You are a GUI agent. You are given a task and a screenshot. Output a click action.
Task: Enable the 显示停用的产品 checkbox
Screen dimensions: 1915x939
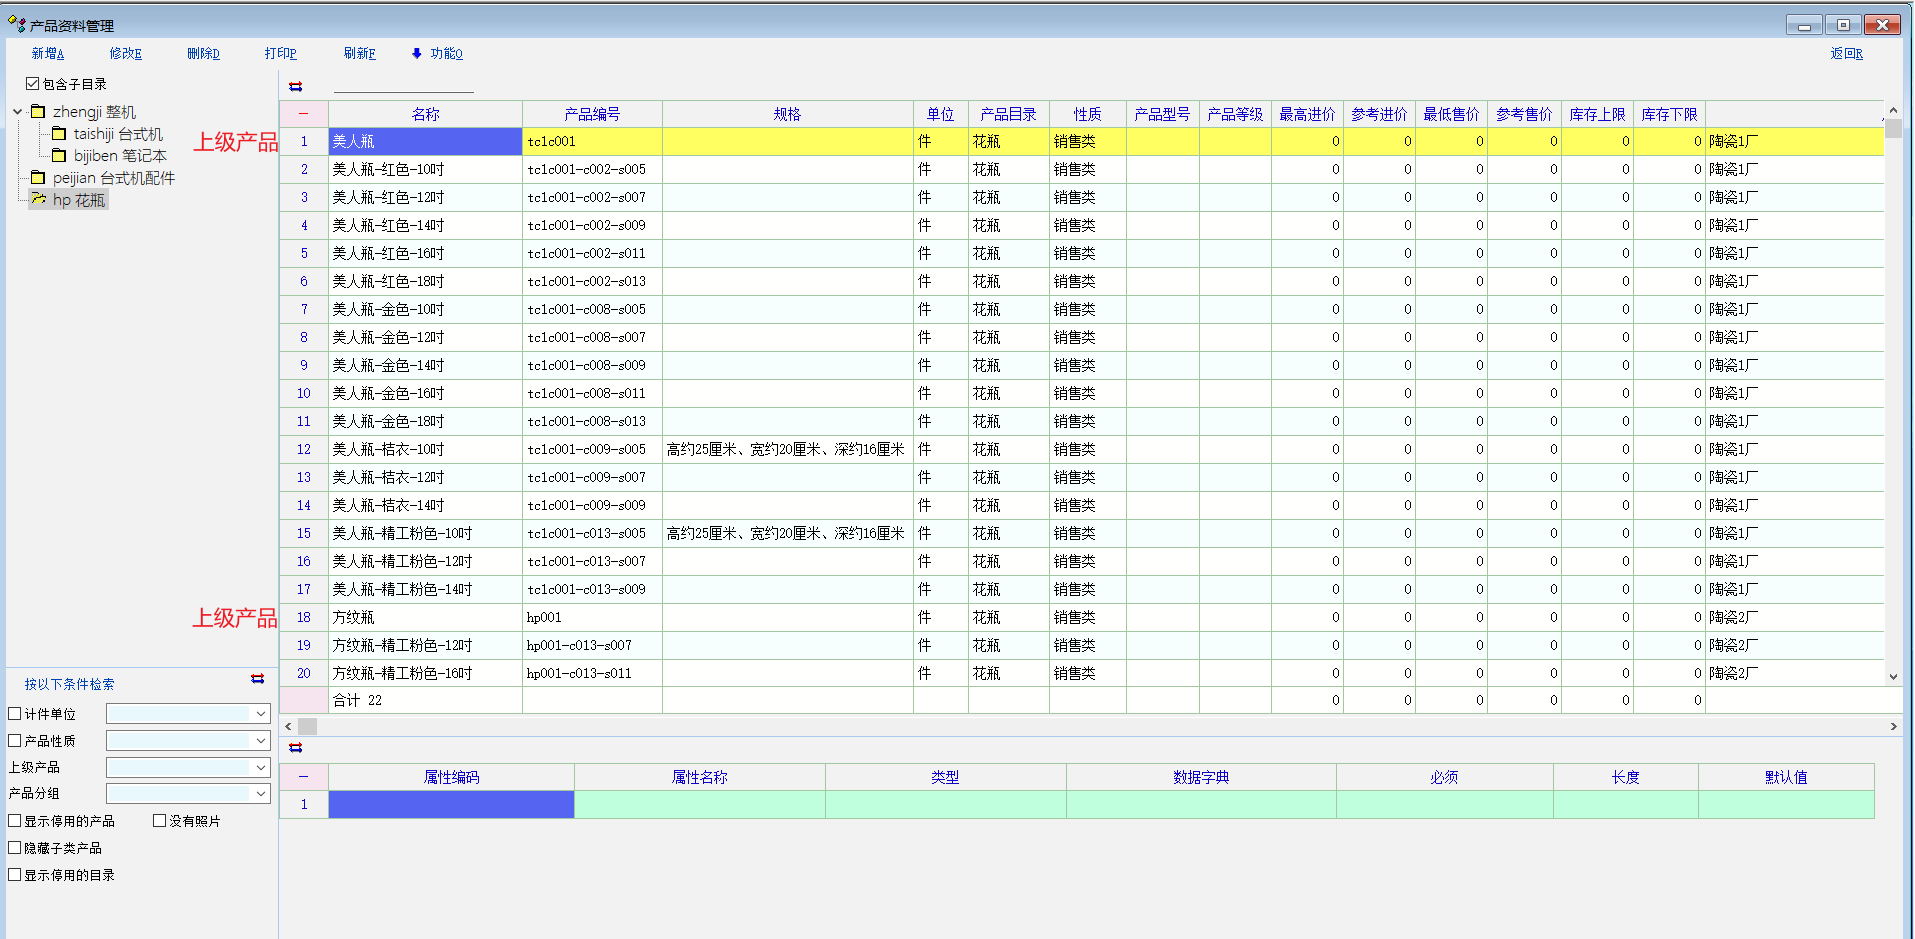[x=15, y=821]
